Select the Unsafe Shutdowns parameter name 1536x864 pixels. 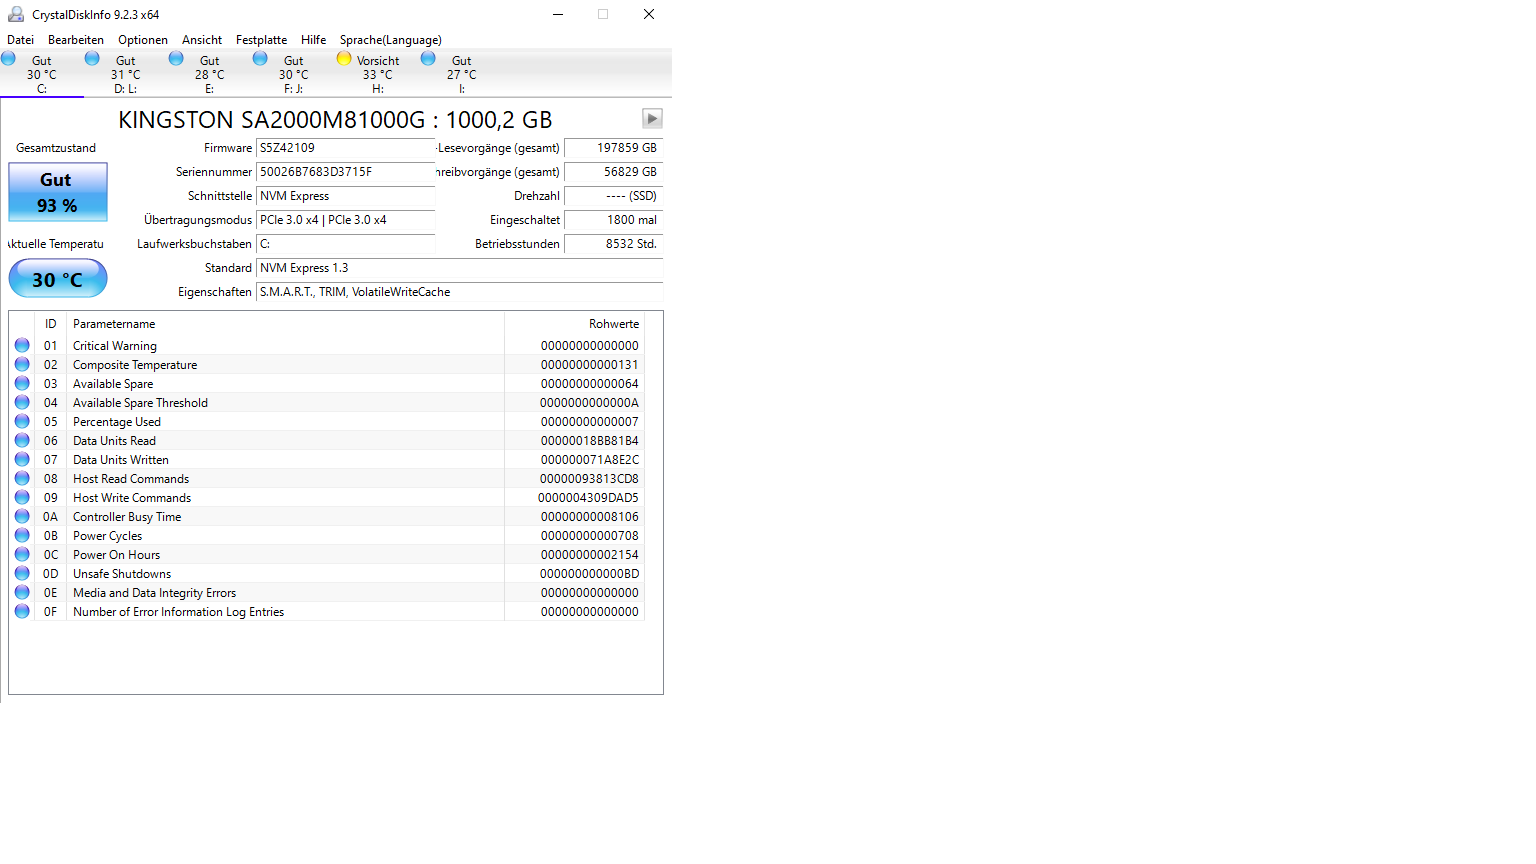point(122,574)
